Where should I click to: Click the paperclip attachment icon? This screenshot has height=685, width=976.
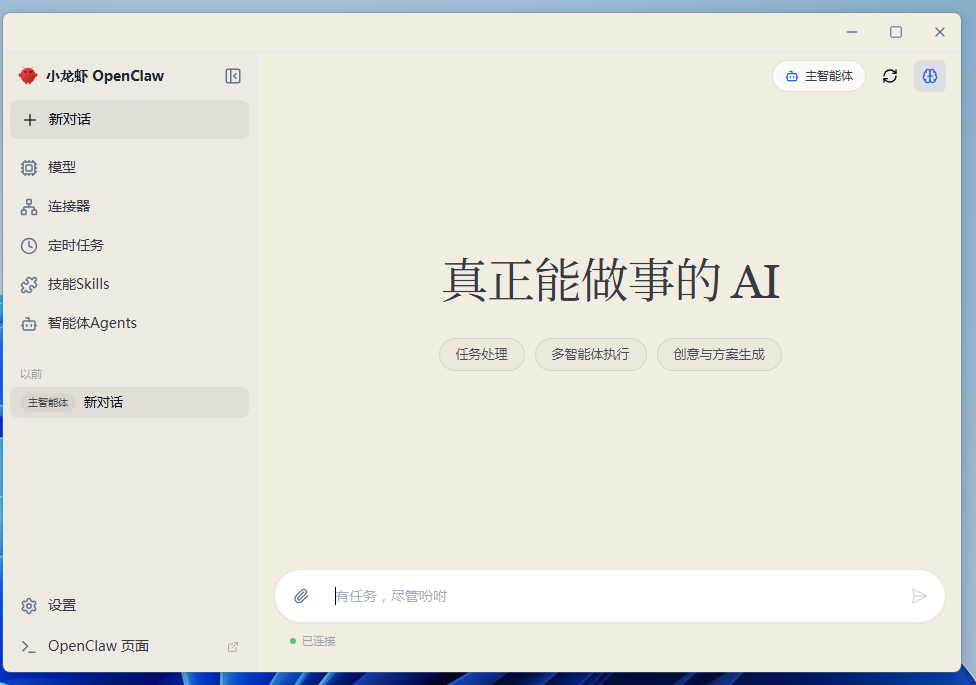point(301,596)
